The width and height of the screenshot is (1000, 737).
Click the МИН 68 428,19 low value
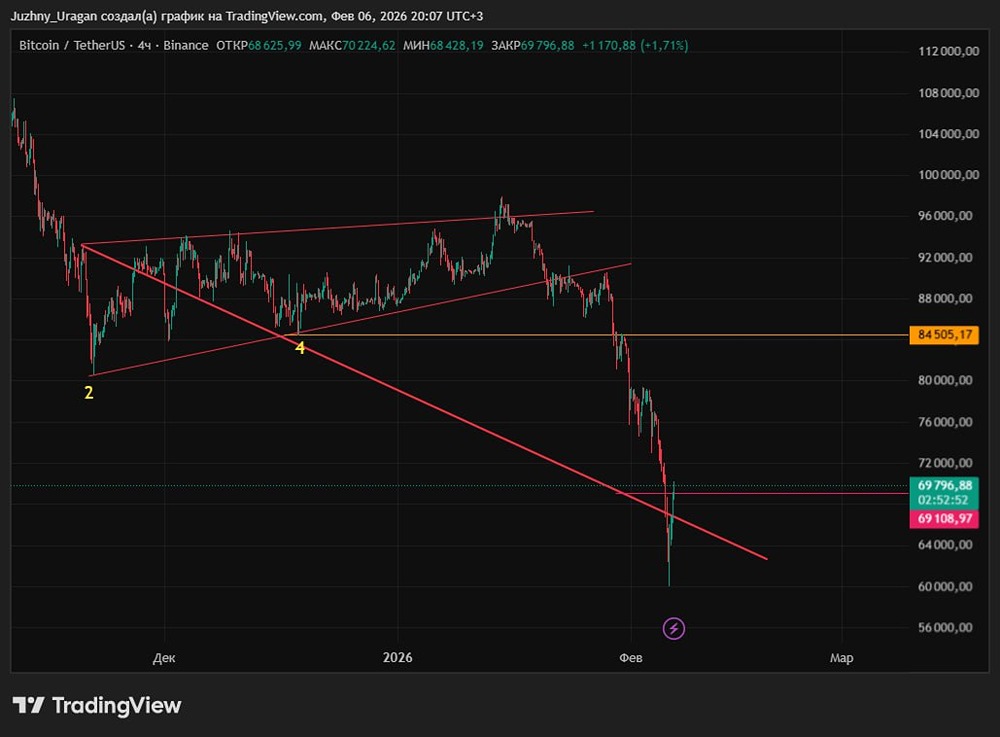443,45
